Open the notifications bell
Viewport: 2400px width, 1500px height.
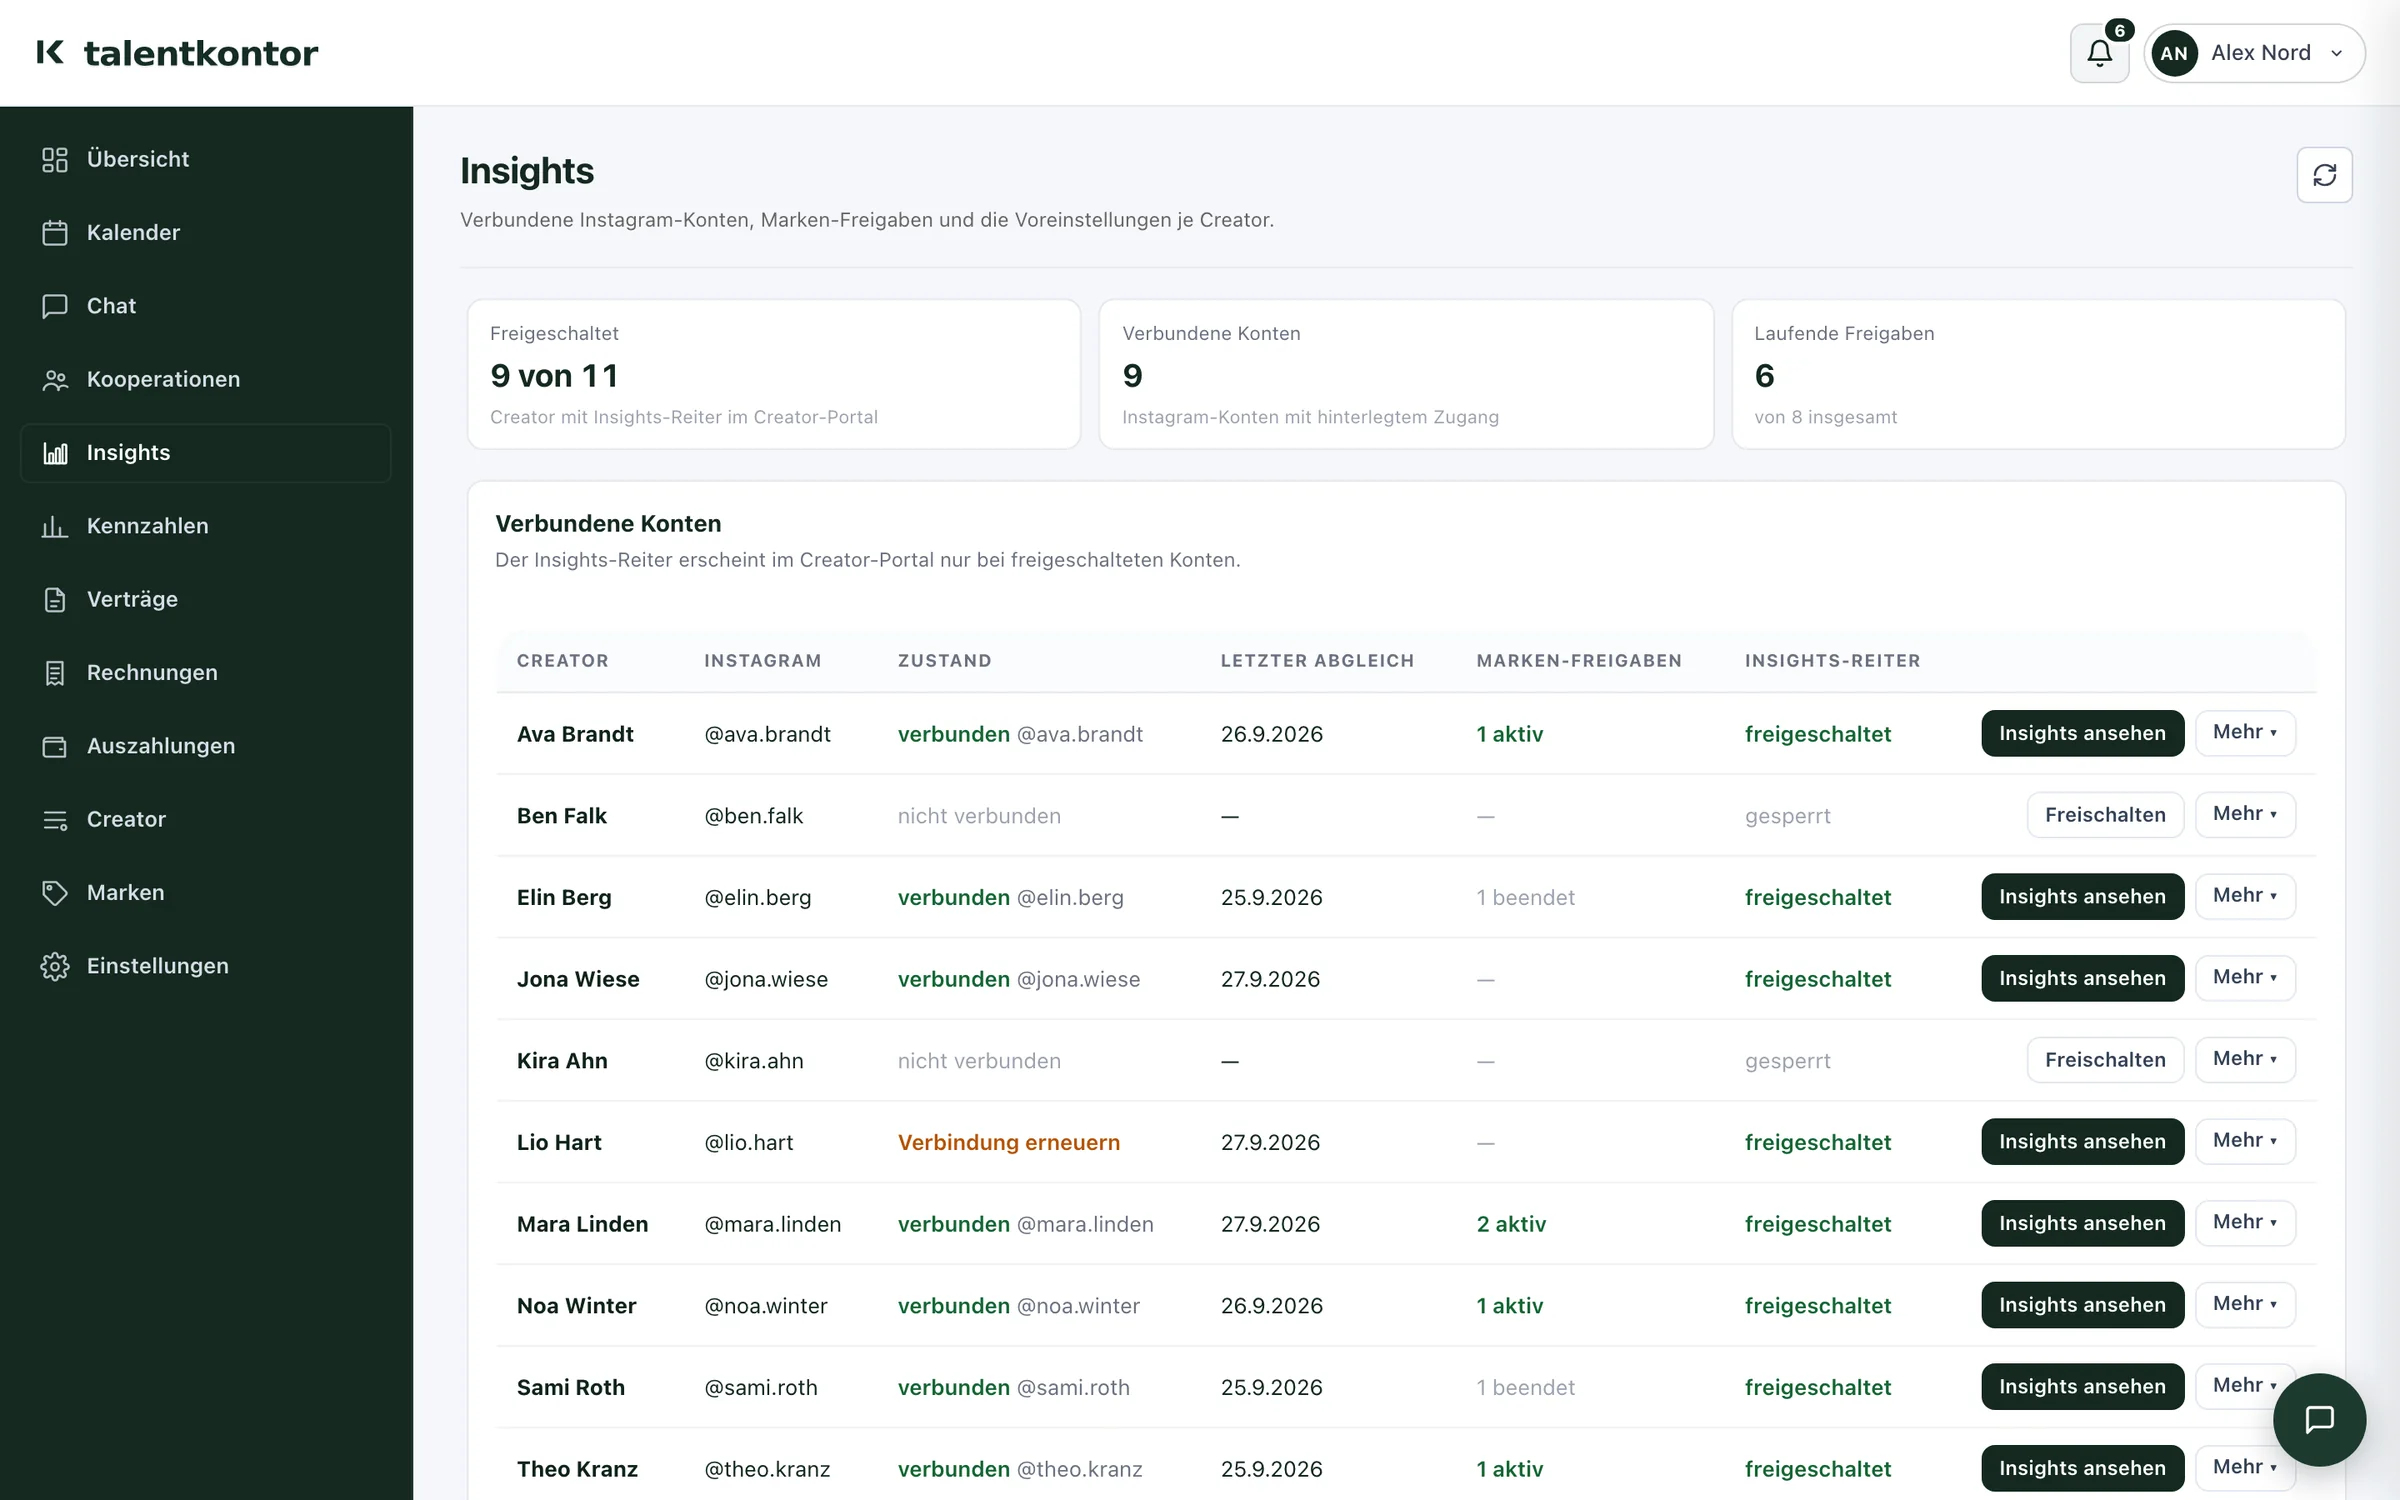click(2099, 53)
